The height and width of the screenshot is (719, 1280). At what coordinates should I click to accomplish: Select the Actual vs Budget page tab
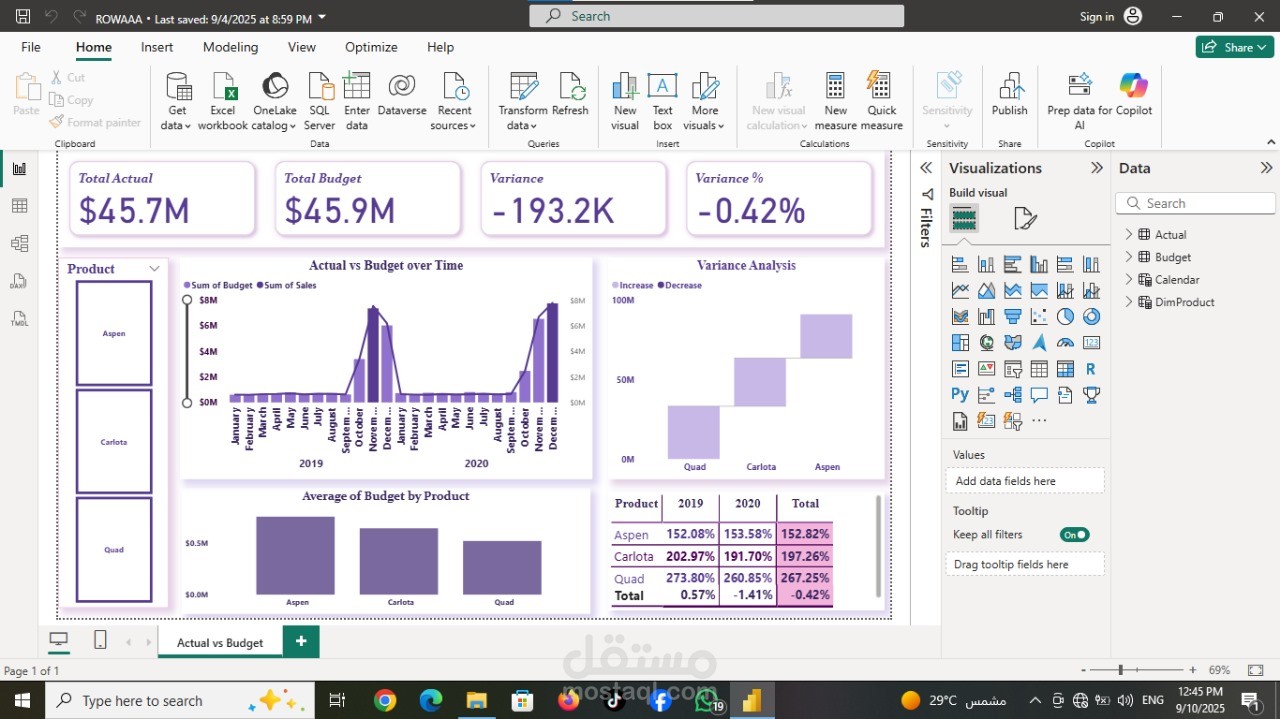click(220, 643)
